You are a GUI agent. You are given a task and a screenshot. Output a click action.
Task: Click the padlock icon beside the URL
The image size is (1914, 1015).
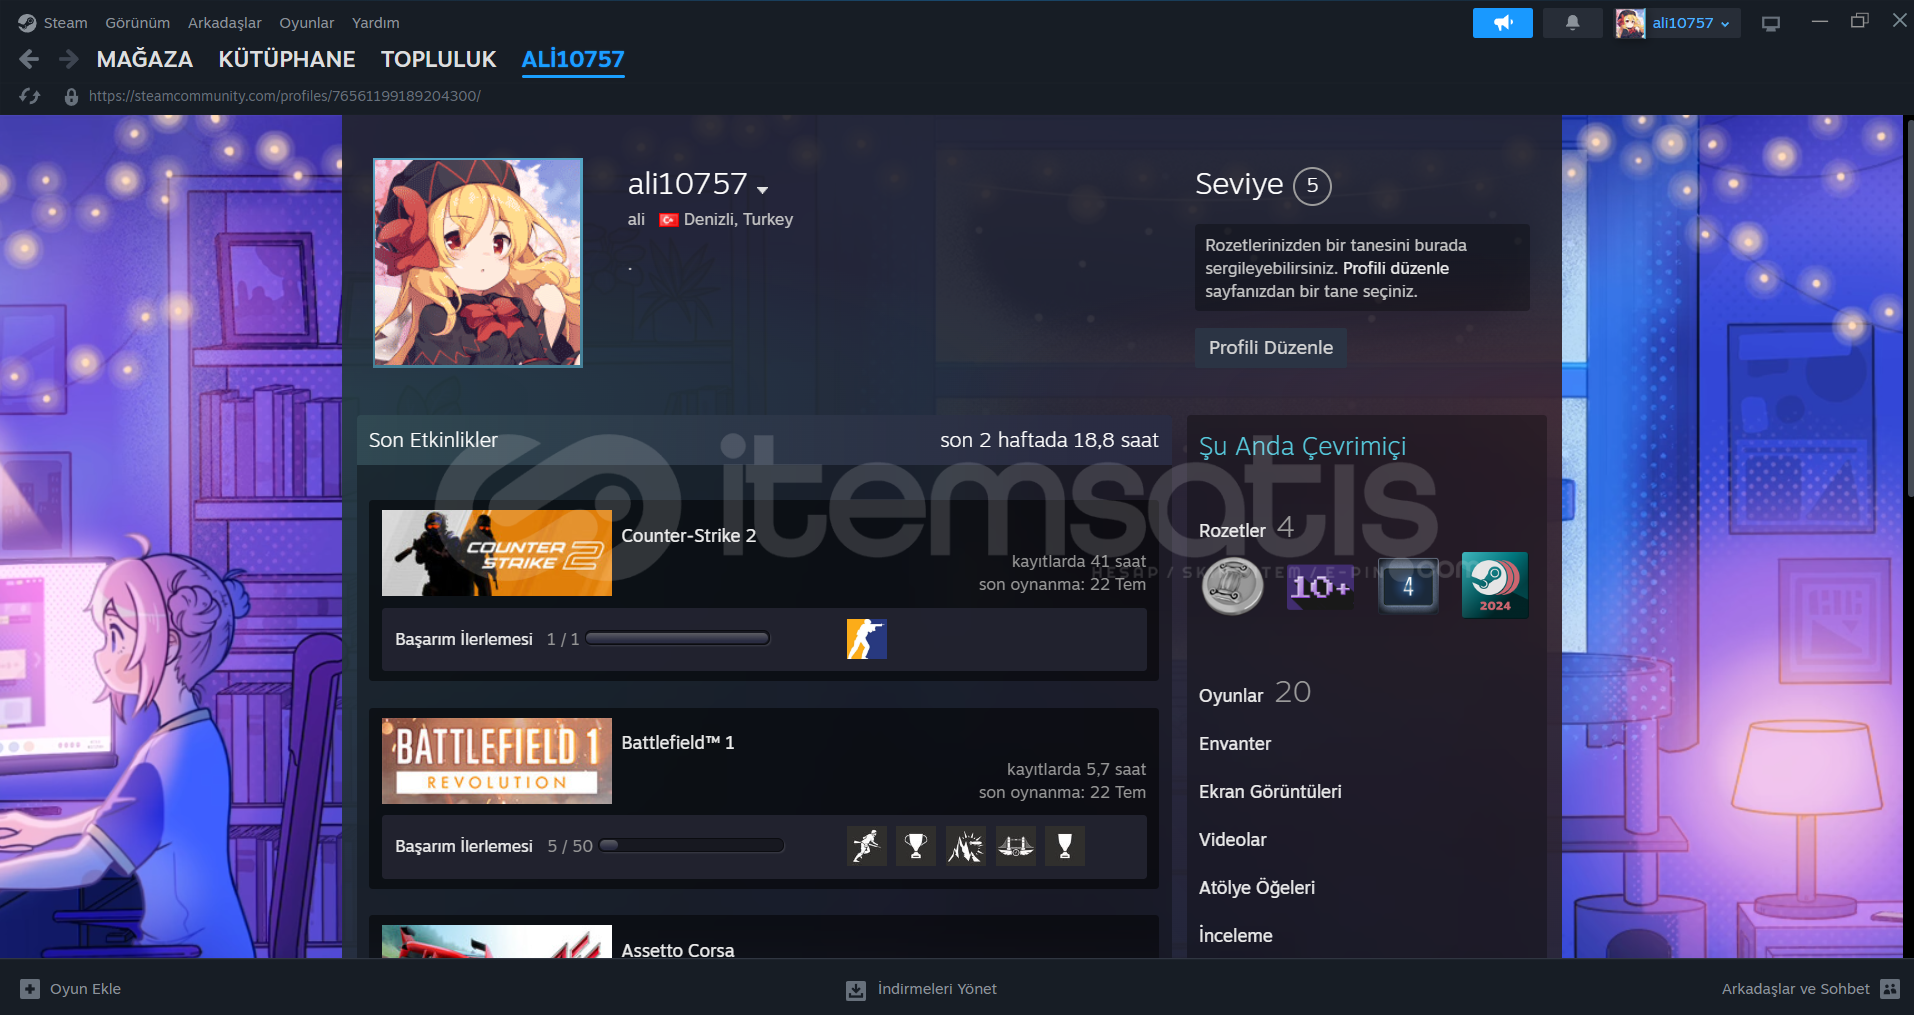pyautogui.click(x=71, y=97)
